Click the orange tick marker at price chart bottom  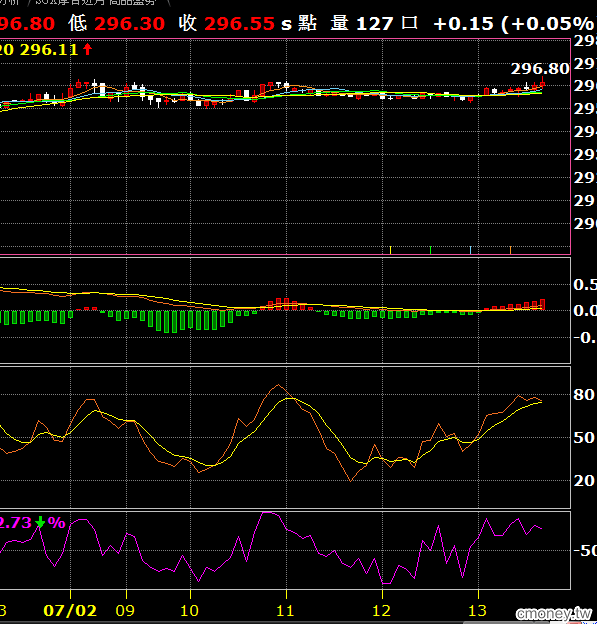(x=510, y=250)
